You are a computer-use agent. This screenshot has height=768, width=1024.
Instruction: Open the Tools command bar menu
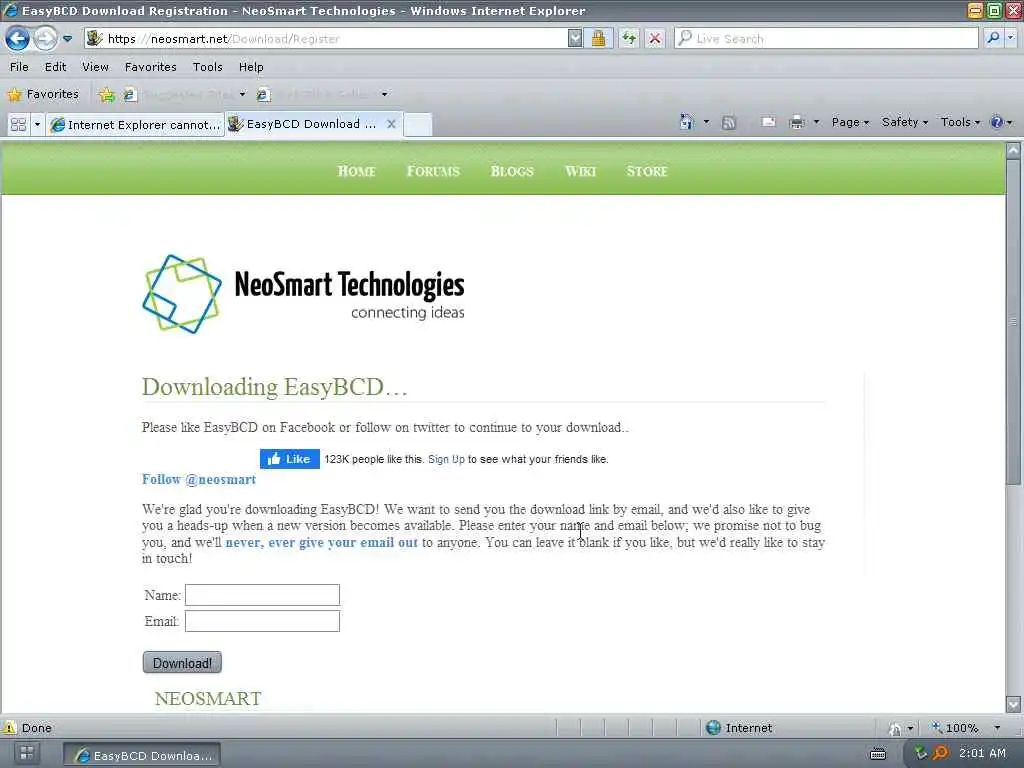[x=960, y=122]
